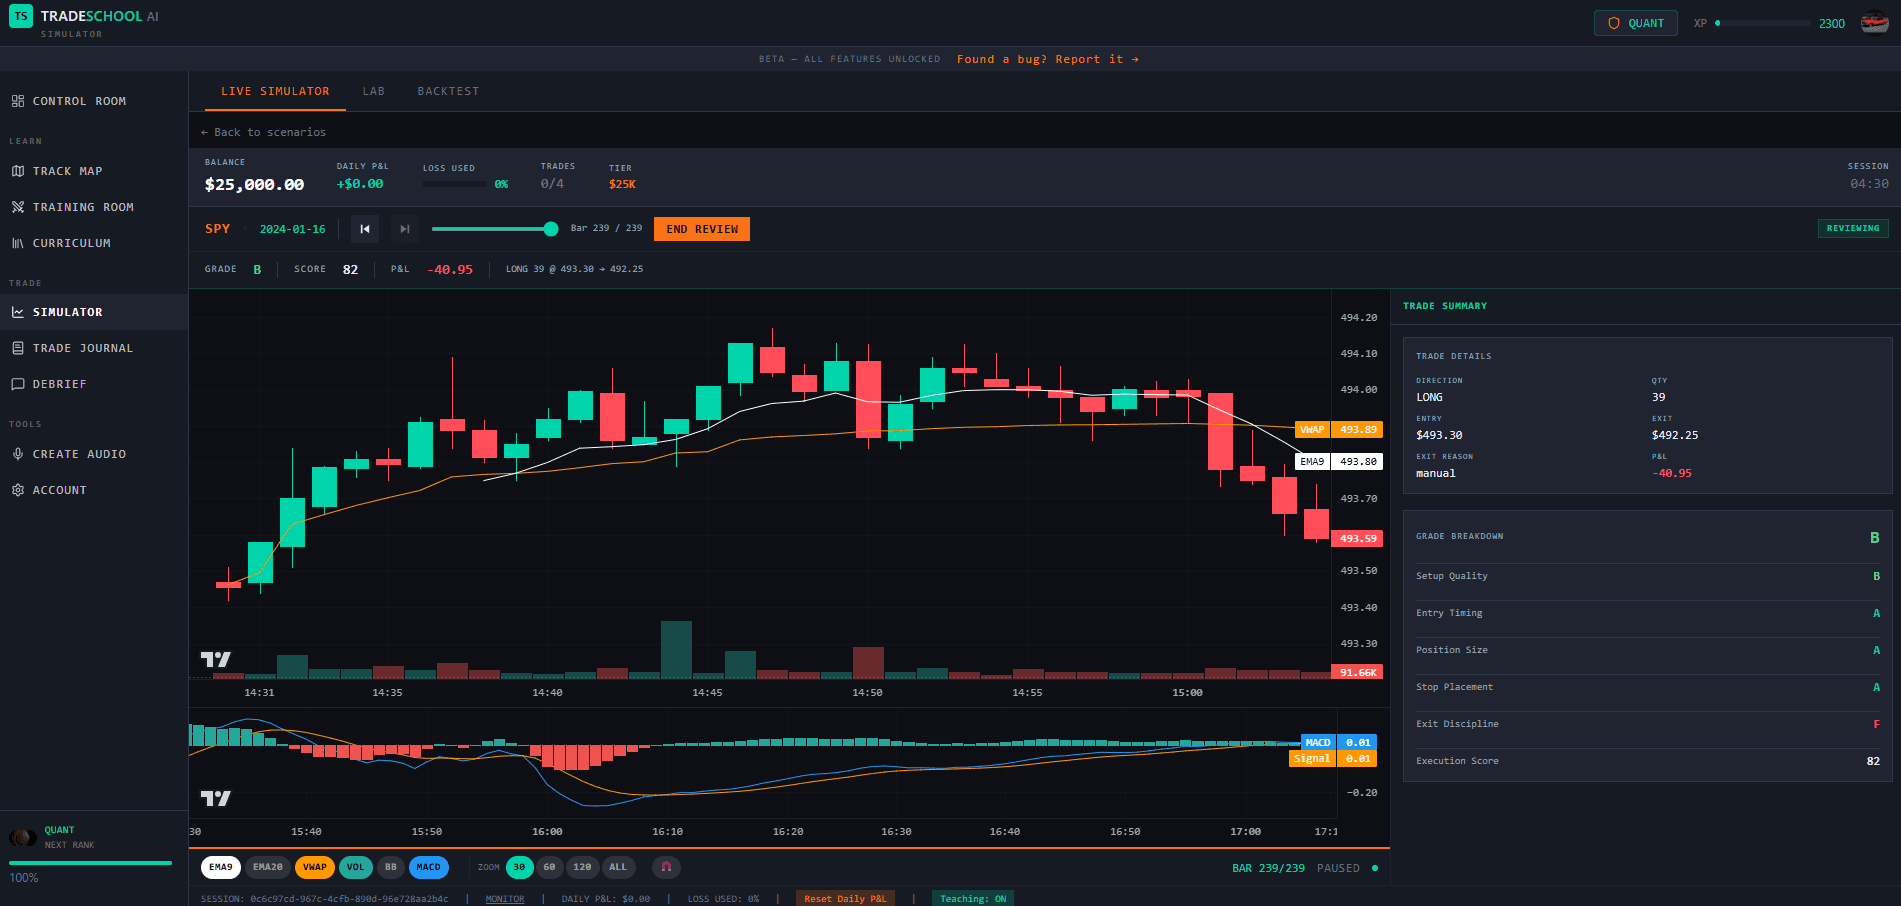Open the Create Audio tool

[79, 454]
